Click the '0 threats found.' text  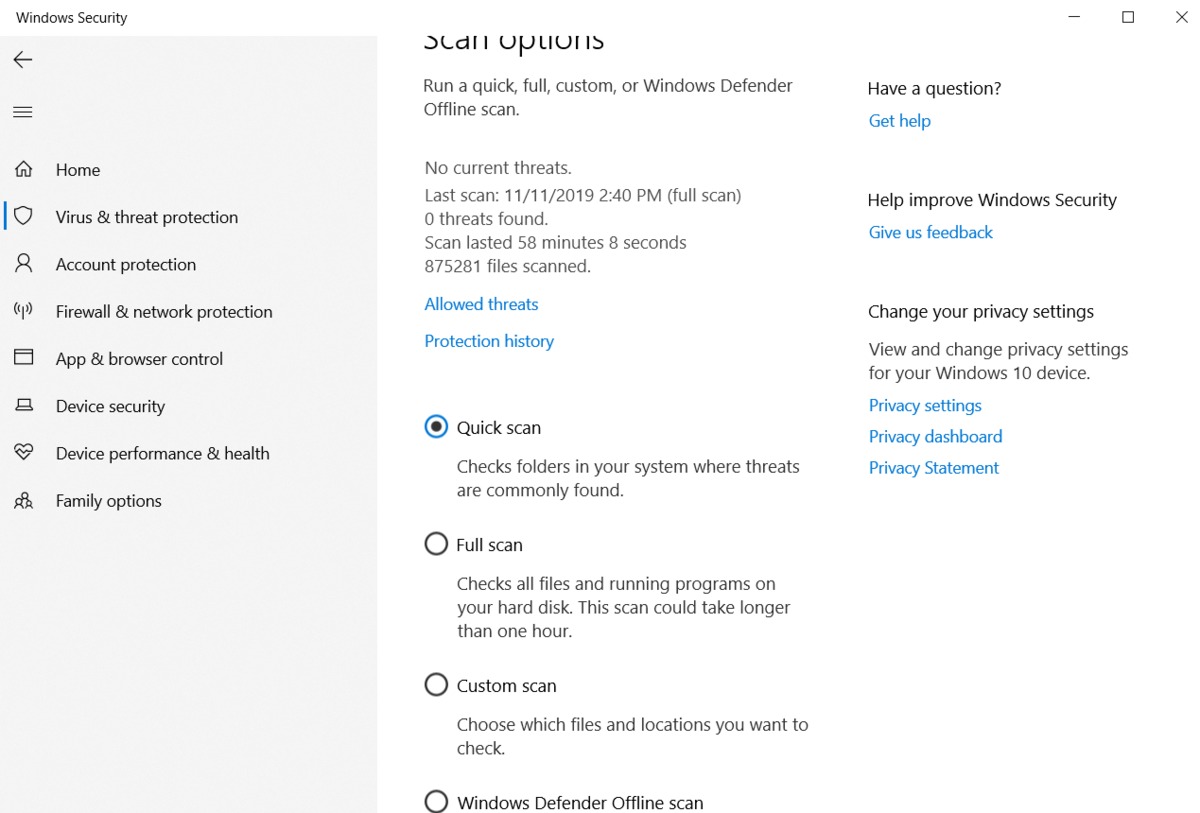486,219
